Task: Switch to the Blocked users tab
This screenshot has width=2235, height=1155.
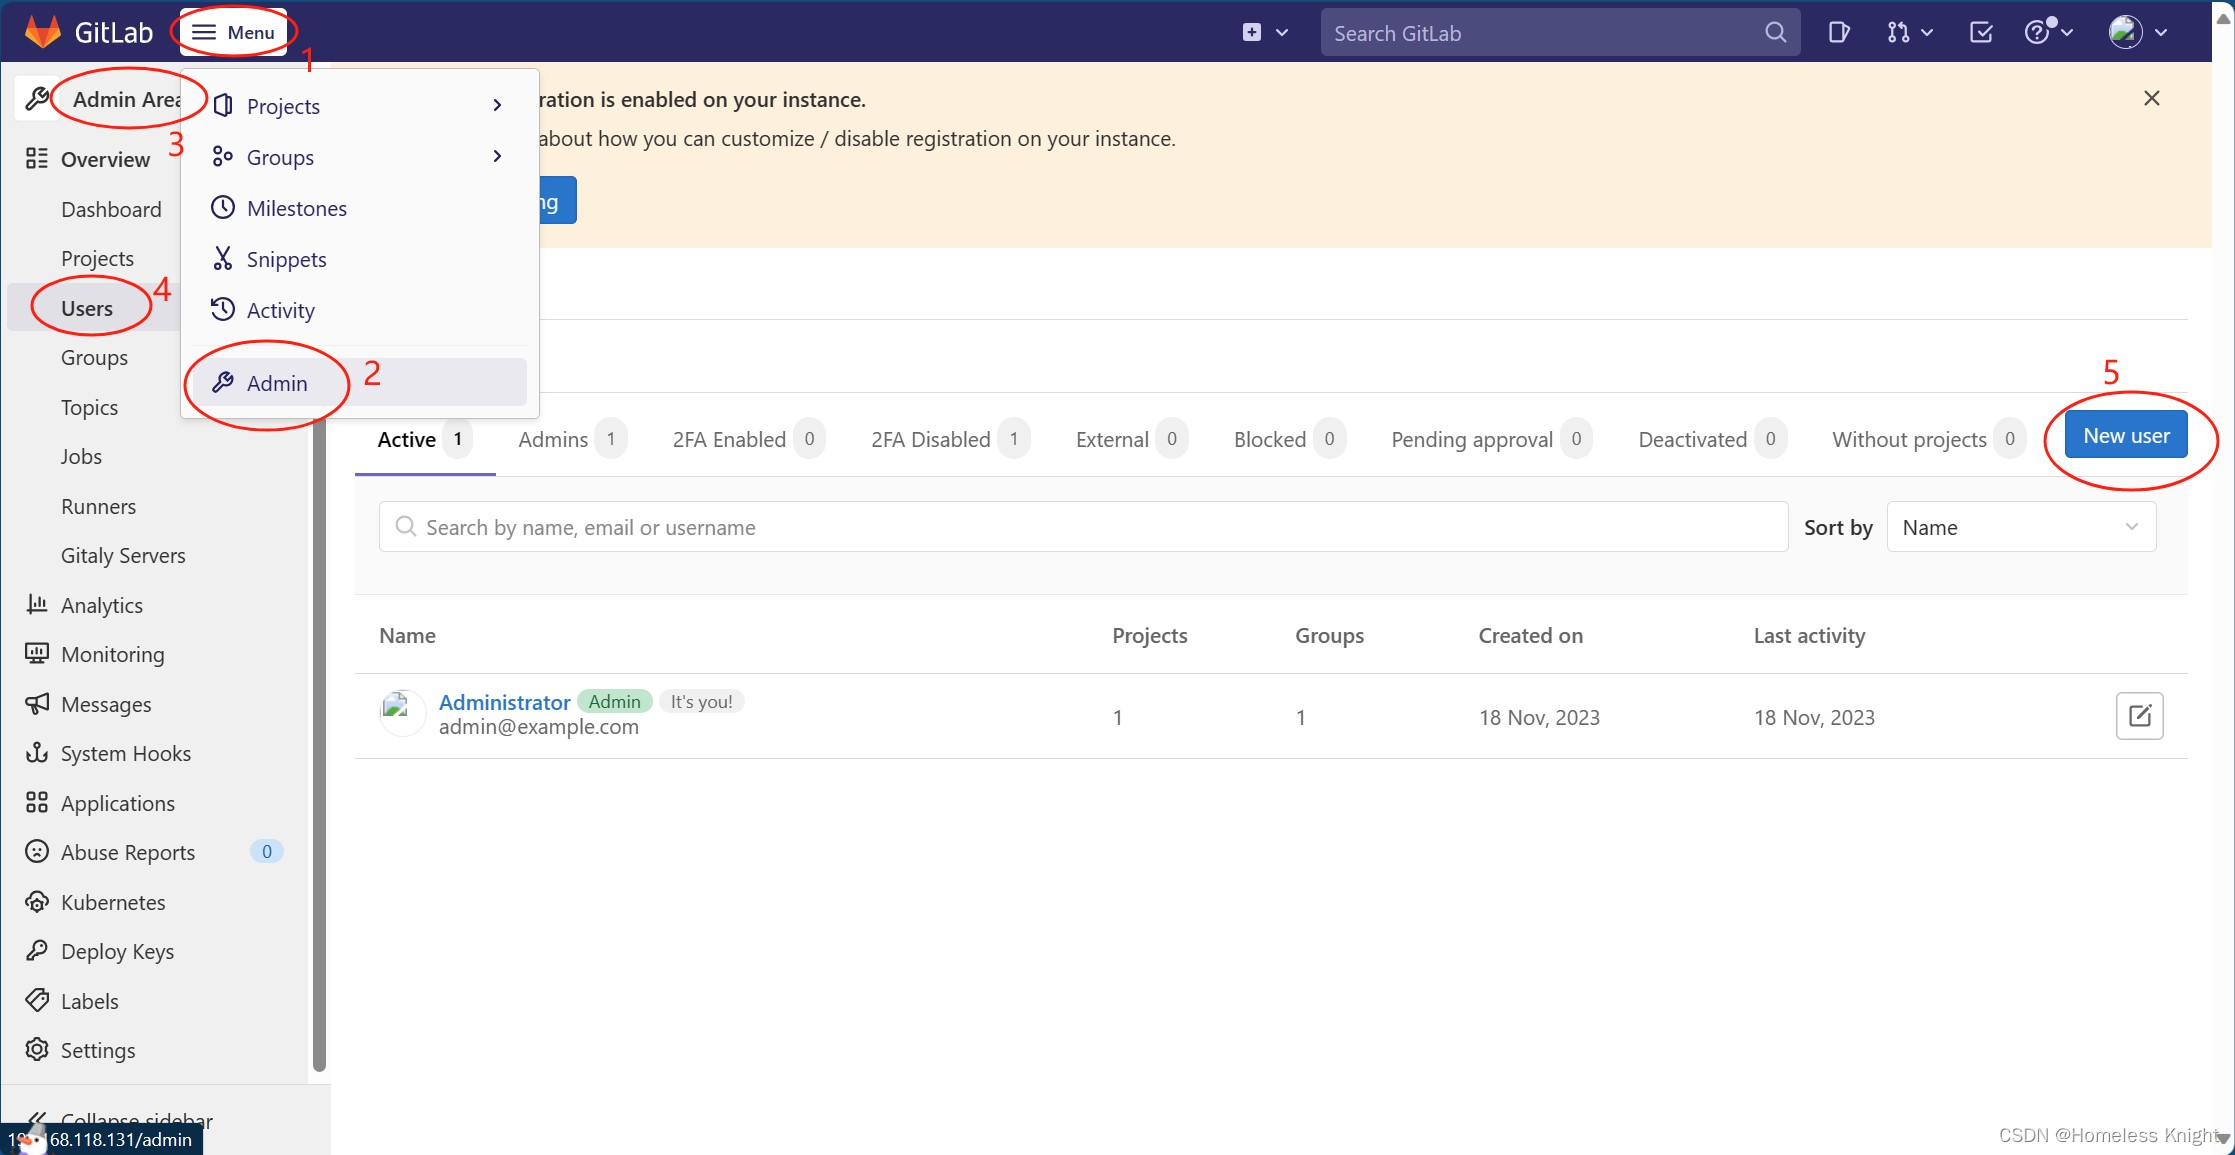Action: click(1270, 439)
